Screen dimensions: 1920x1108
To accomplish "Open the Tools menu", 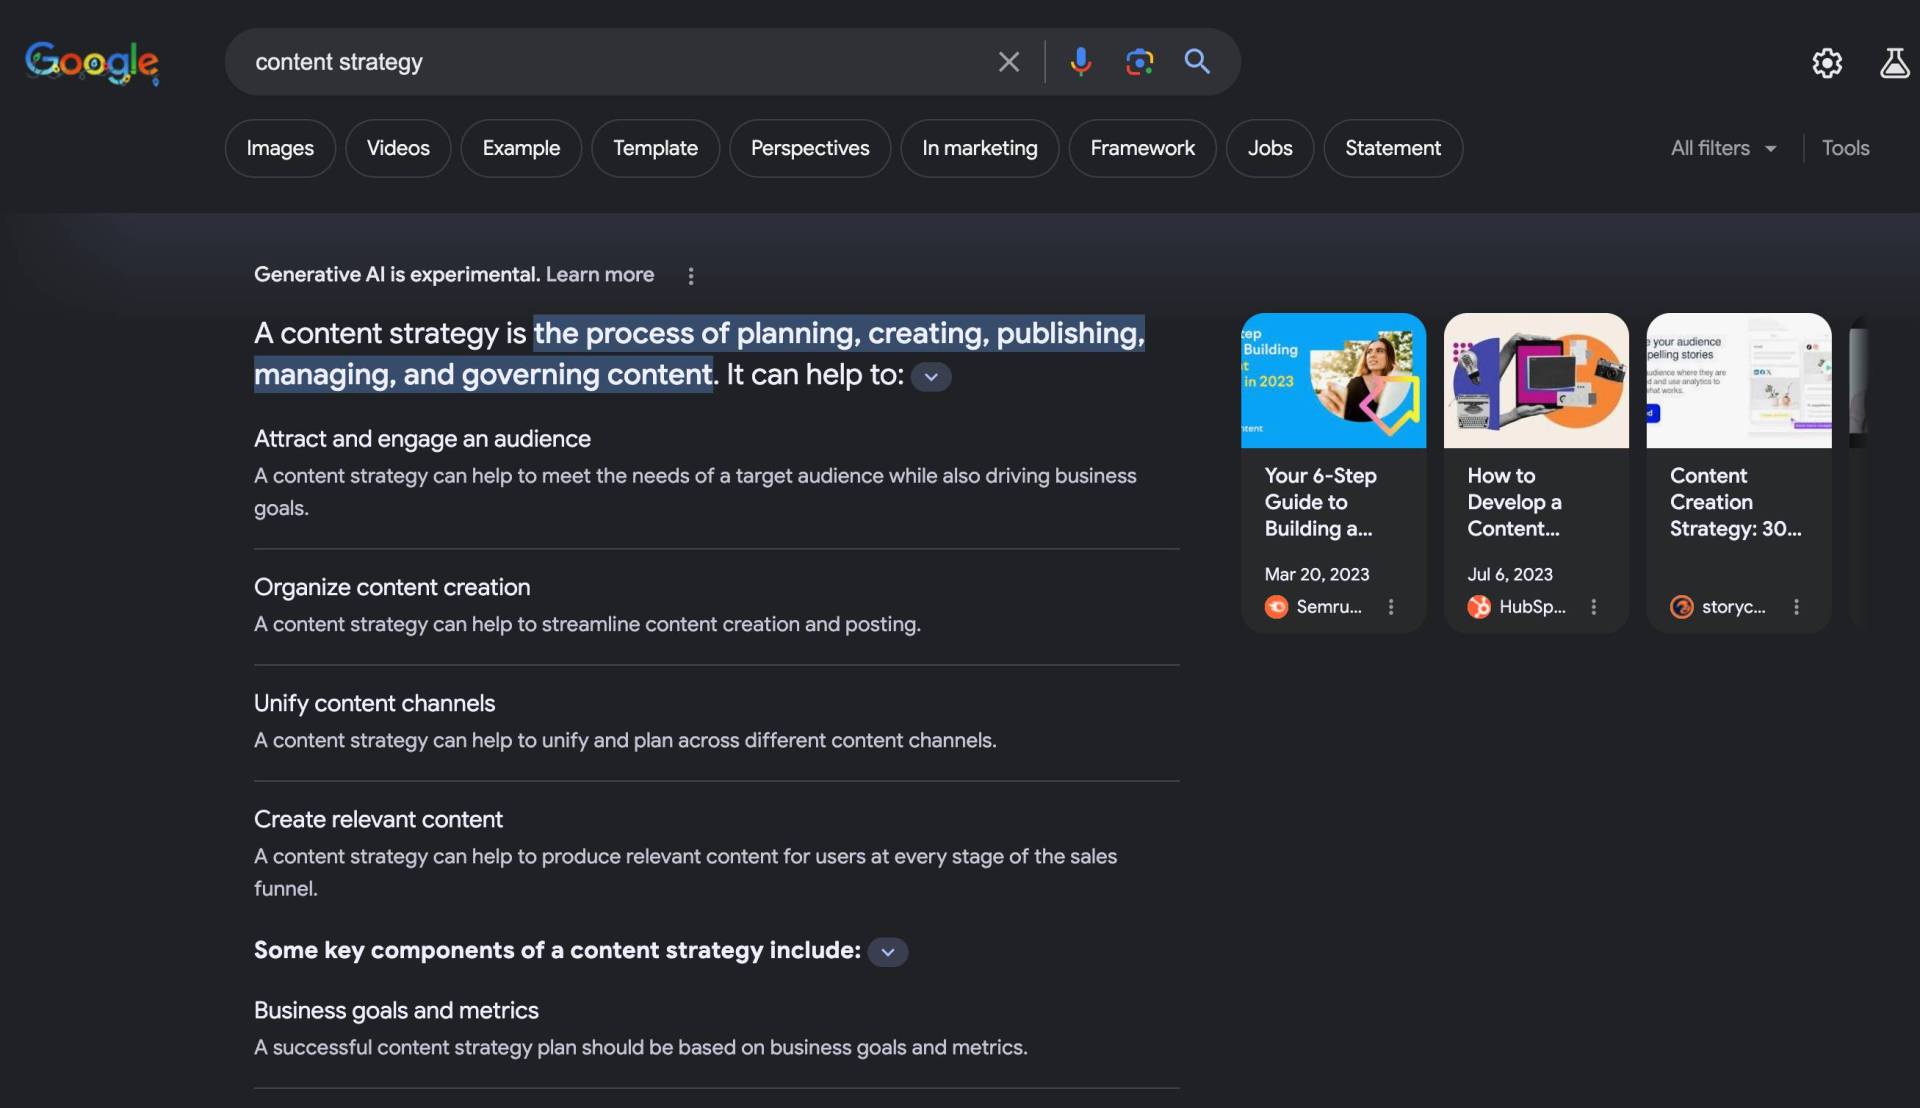I will [x=1845, y=148].
